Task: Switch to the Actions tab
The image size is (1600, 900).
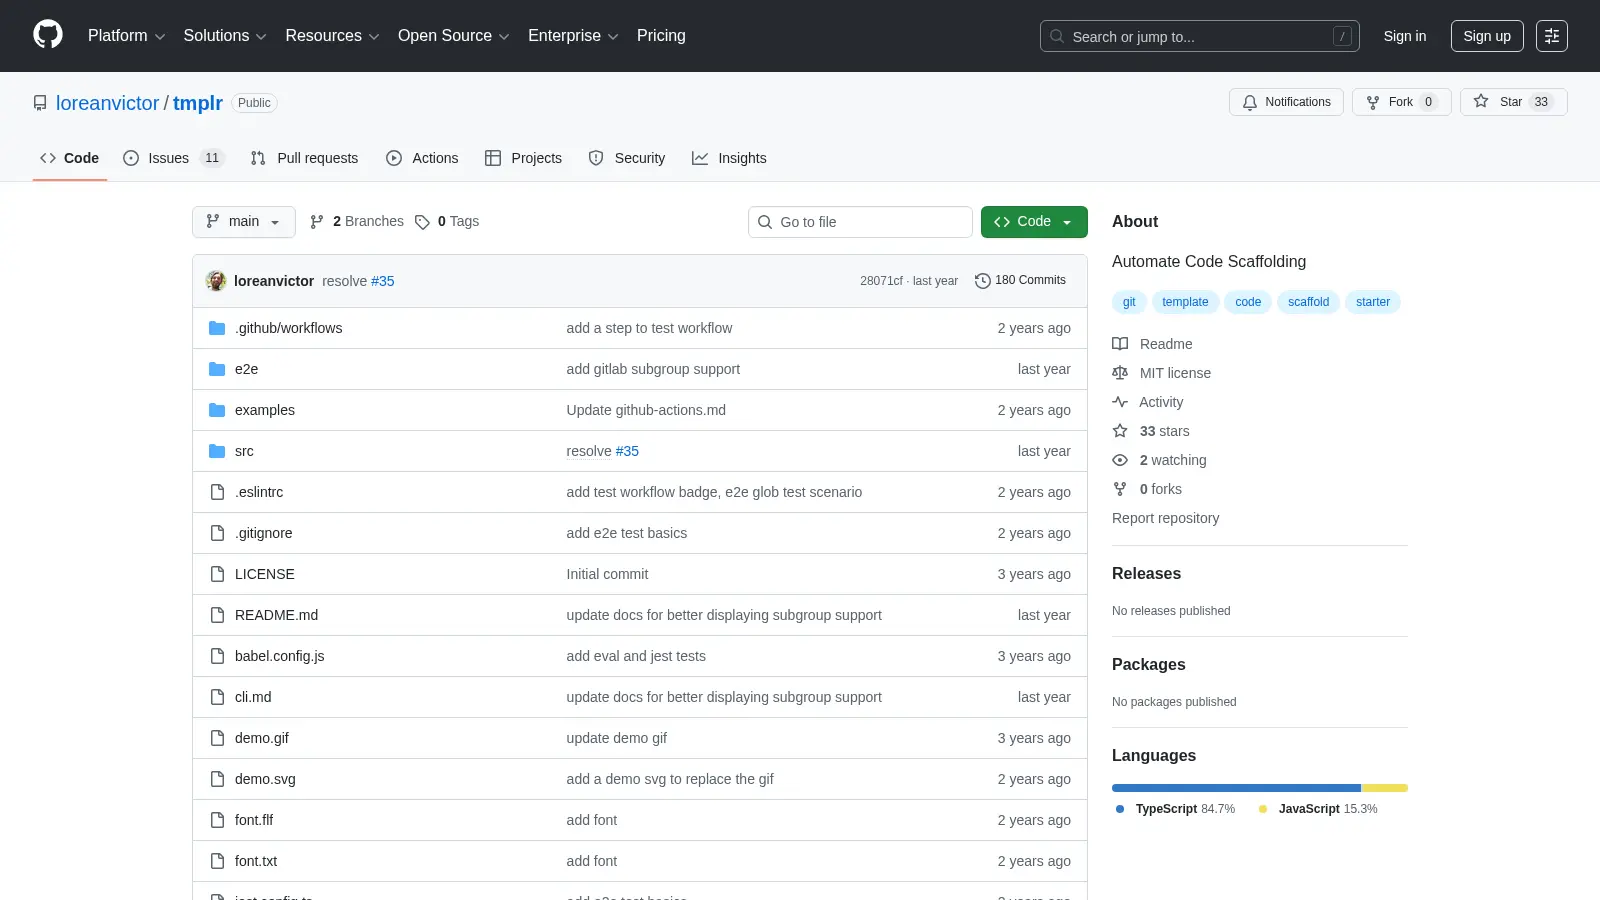Action: [422, 158]
